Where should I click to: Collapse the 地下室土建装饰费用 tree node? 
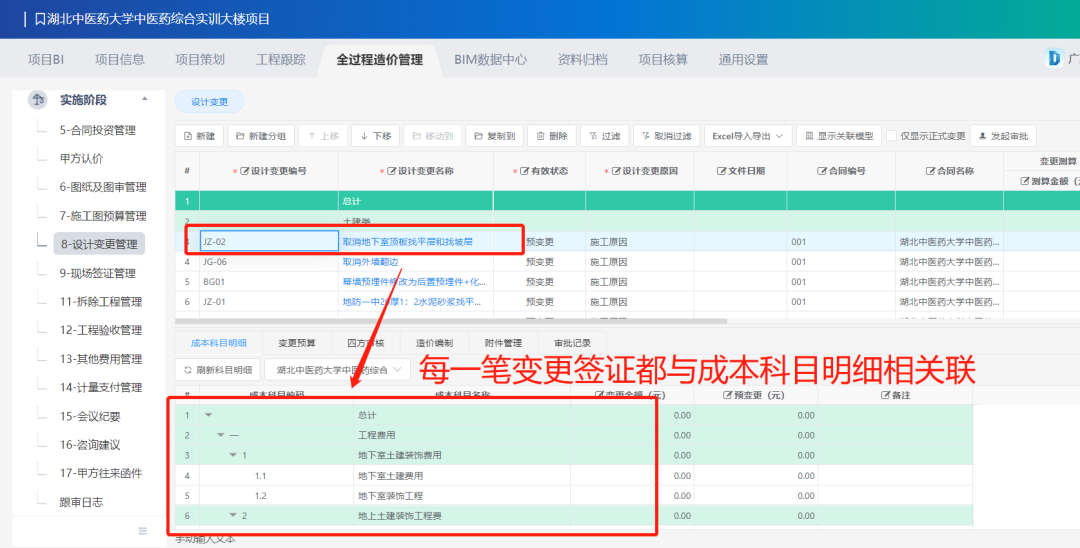point(233,455)
